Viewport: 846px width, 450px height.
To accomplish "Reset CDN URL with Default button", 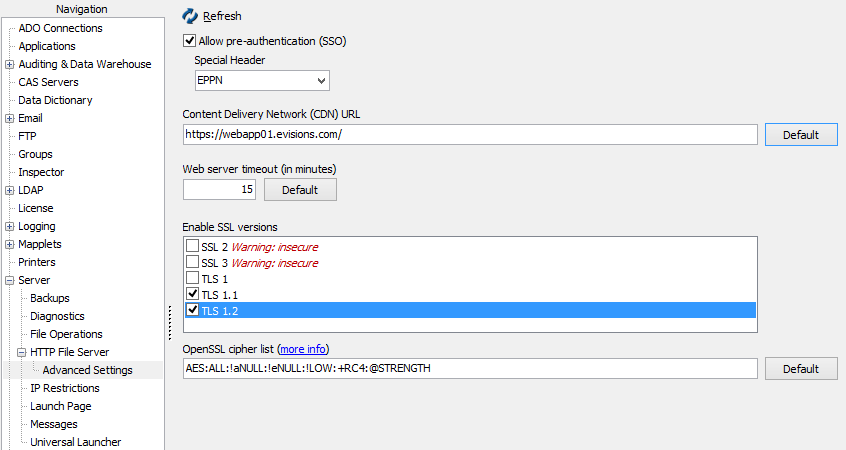I will coord(801,135).
